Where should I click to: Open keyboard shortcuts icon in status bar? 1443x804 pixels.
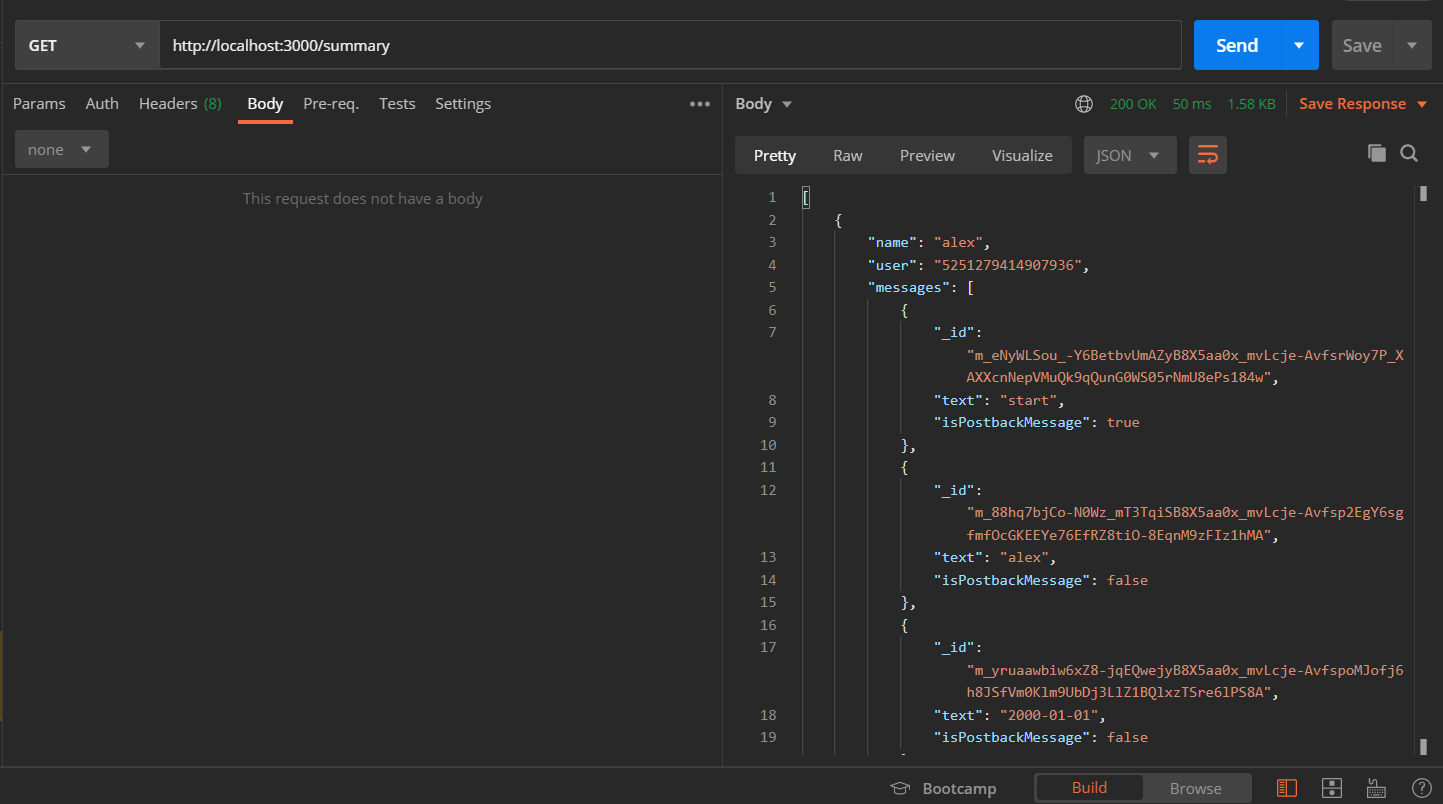tap(1376, 788)
